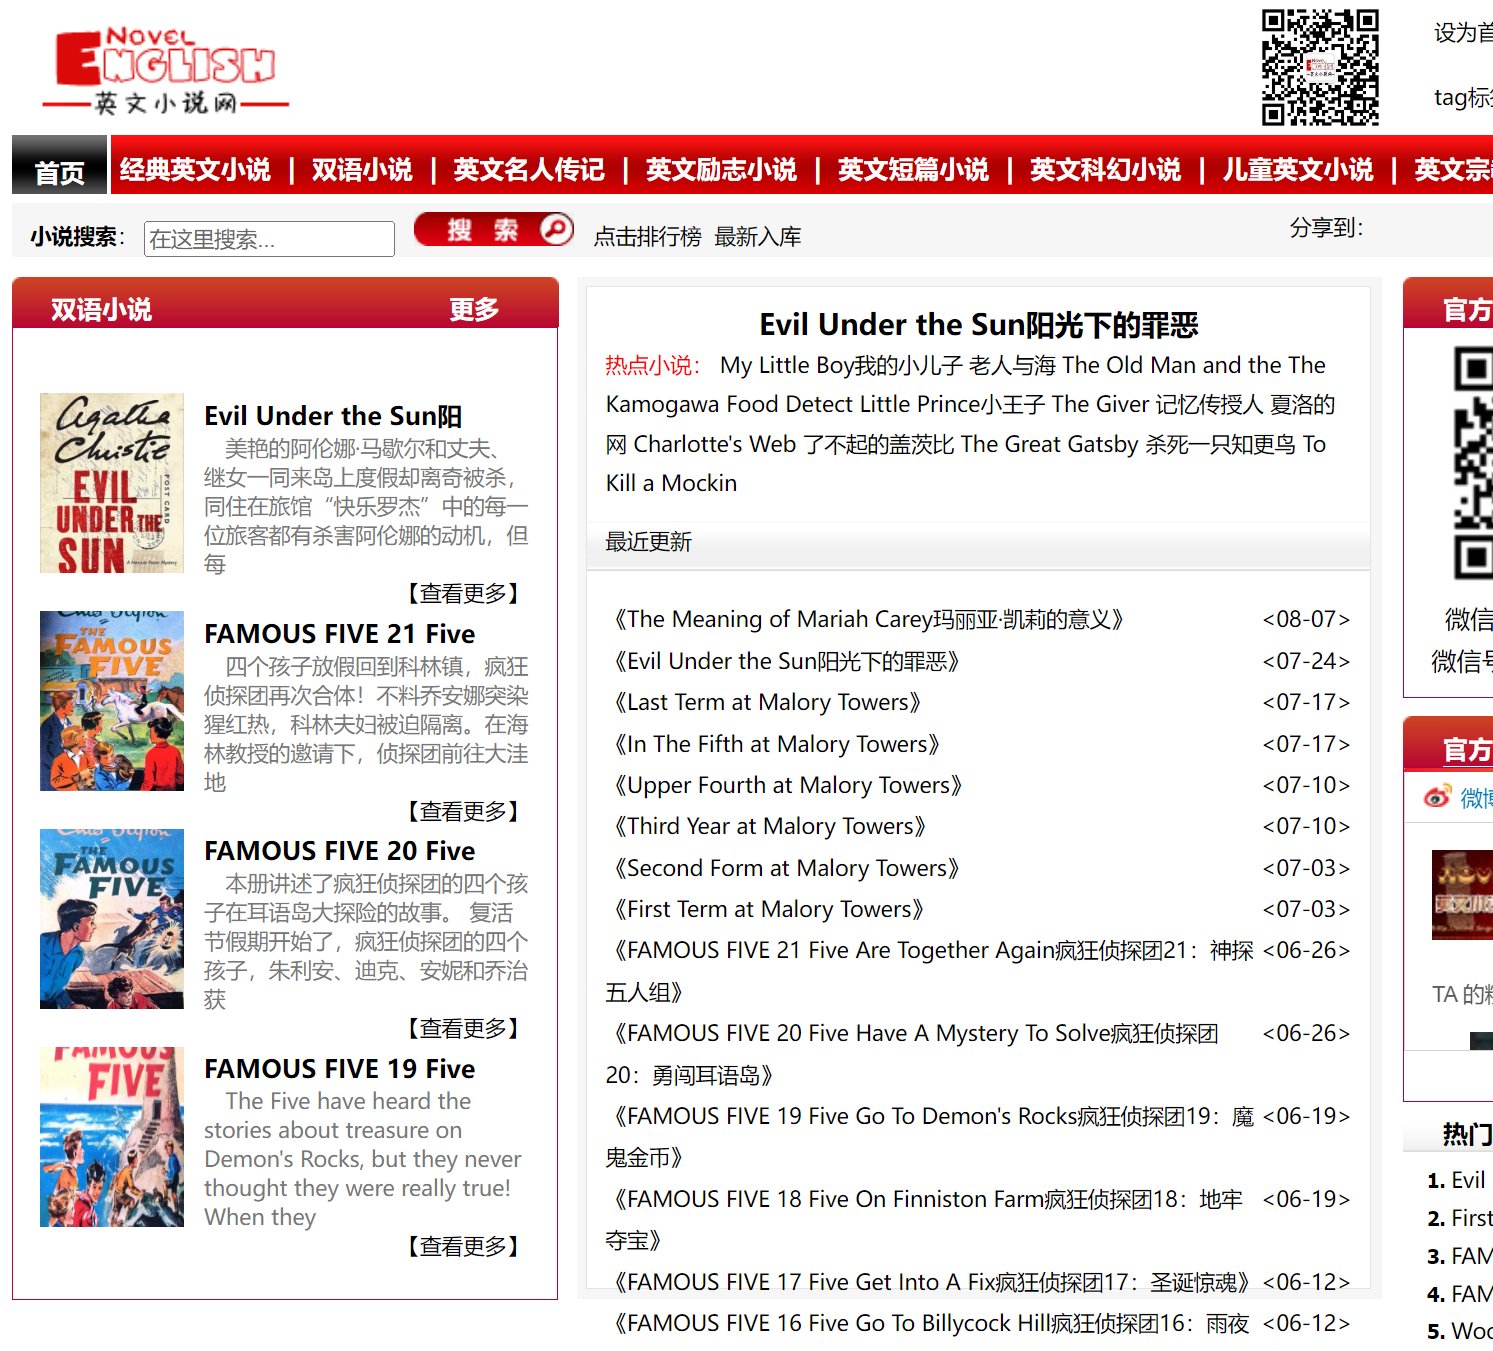This screenshot has height=1351, width=1493.
Task: Click the Evil Under the Sun阳 card title
Action: pyautogui.click(x=333, y=416)
